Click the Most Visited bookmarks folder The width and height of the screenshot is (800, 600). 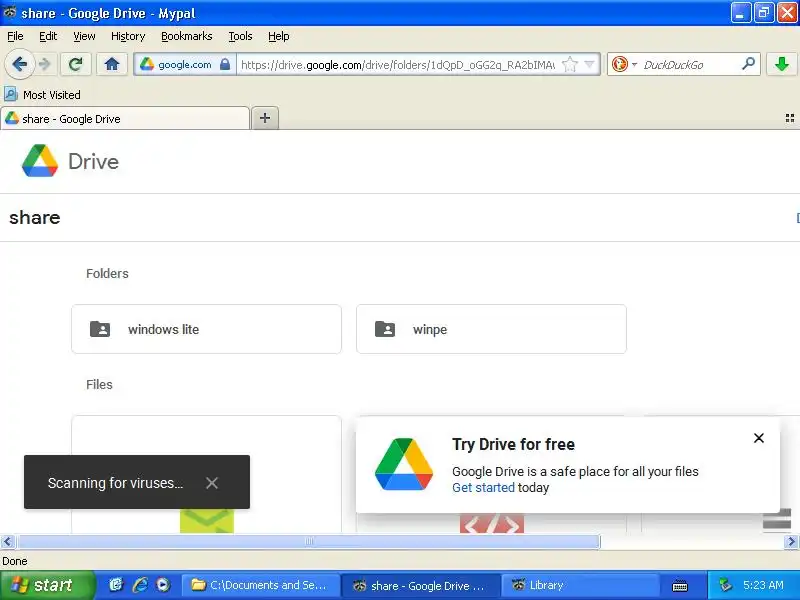tap(42, 94)
